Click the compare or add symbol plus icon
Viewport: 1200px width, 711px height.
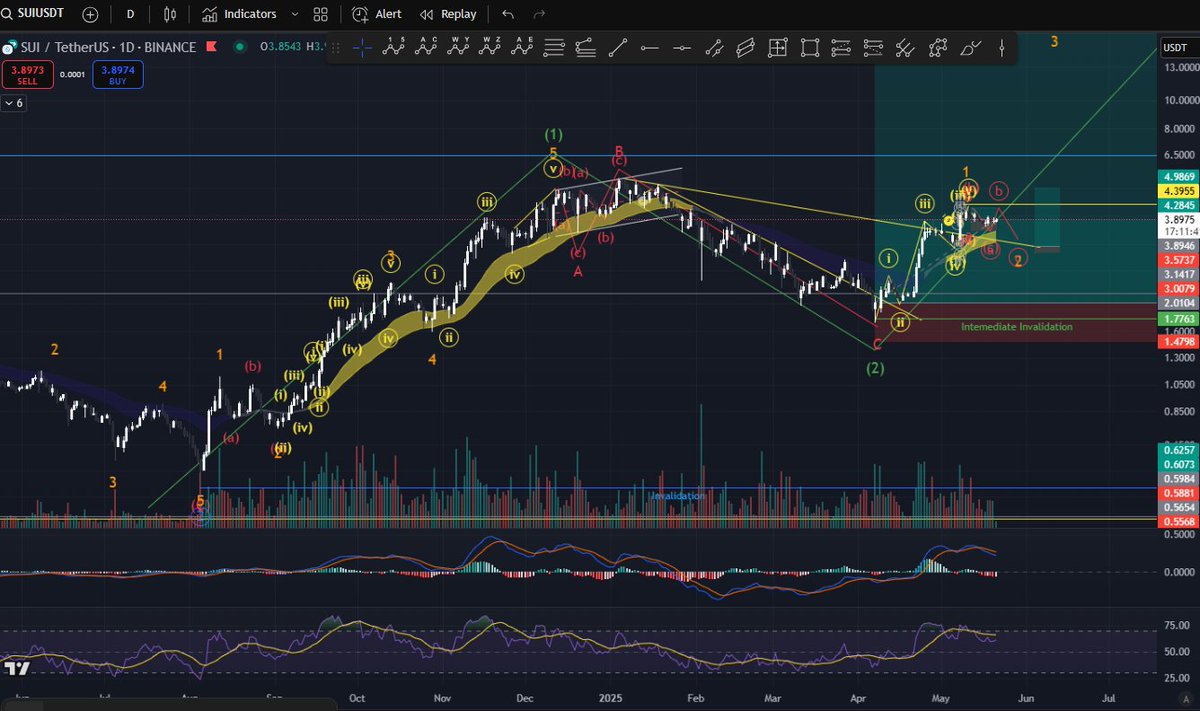click(90, 14)
